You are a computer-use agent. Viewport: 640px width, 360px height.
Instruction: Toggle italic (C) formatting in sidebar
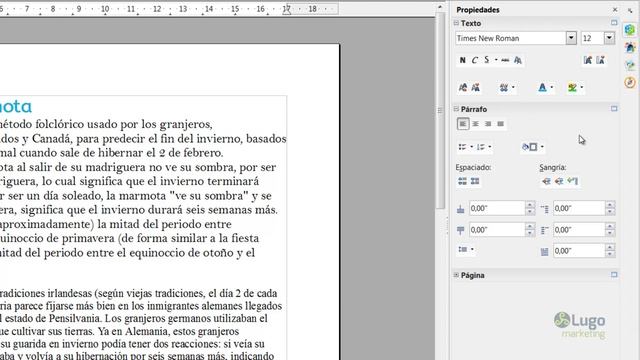(474, 60)
